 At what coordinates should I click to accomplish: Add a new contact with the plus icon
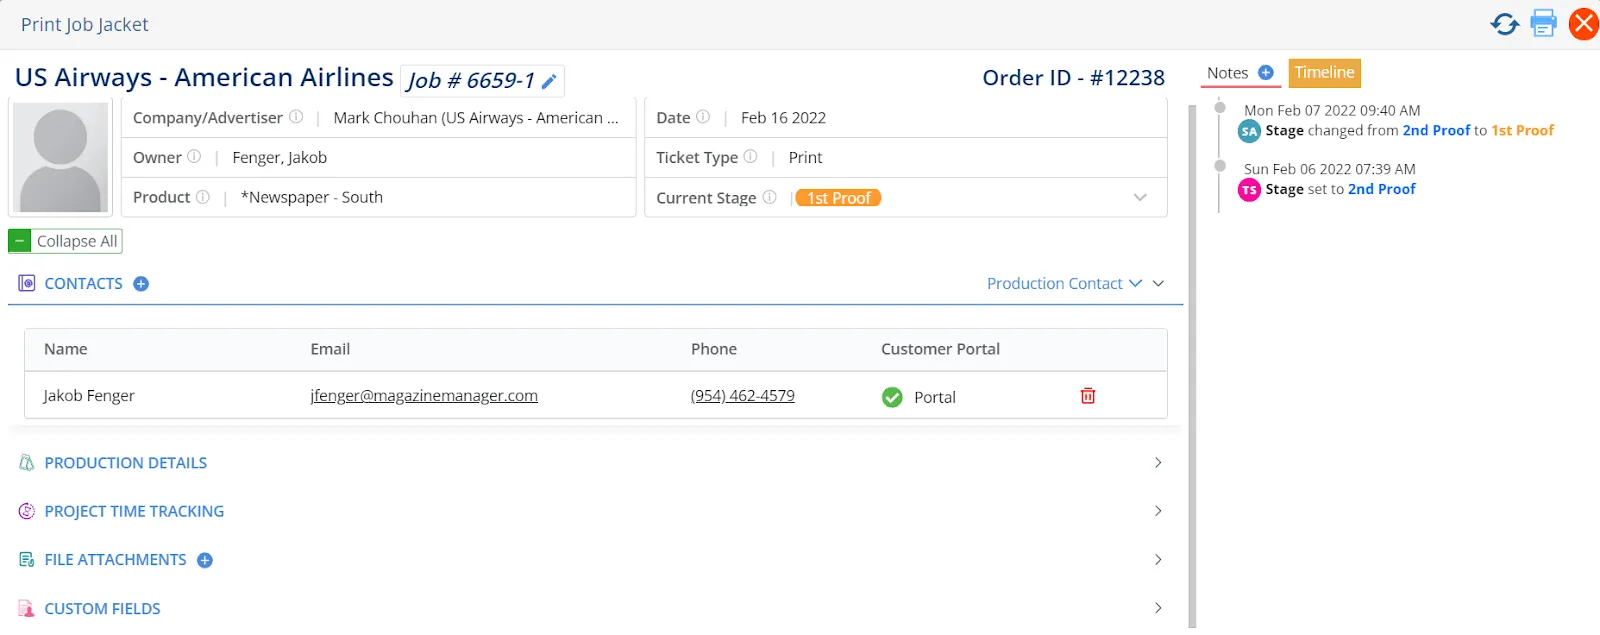click(141, 284)
